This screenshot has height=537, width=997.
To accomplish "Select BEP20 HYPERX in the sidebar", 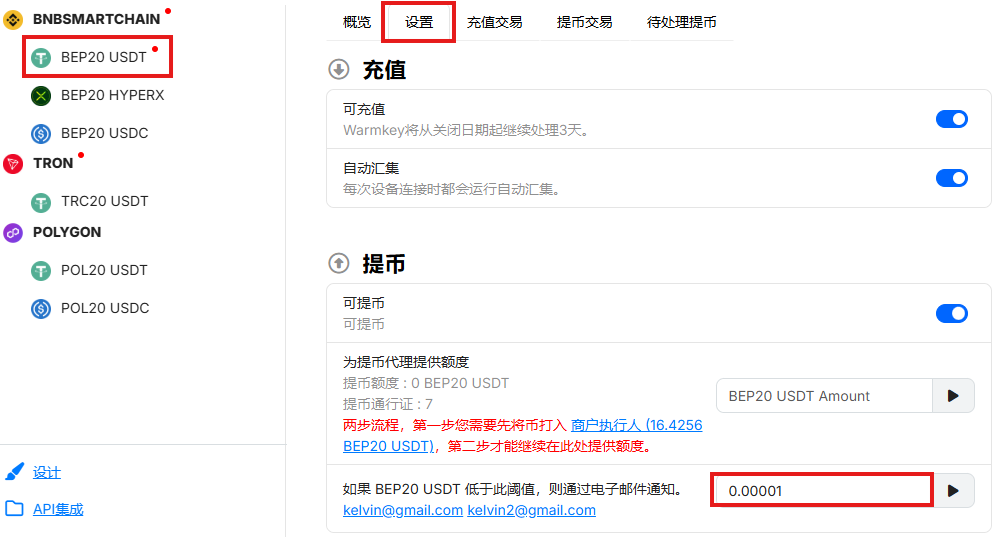I will [x=113, y=95].
